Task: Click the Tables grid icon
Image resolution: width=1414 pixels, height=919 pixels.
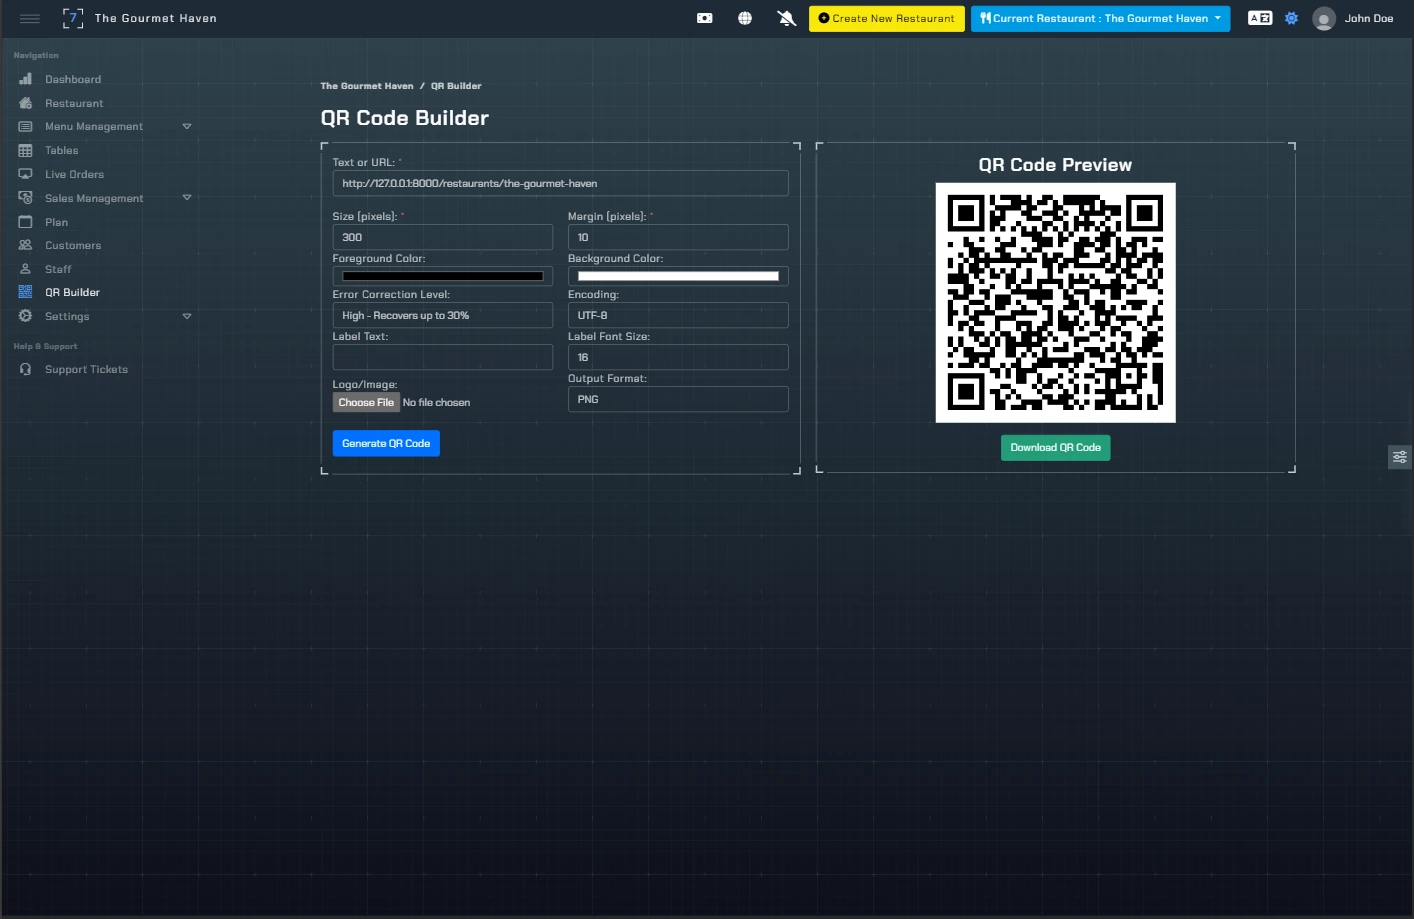Action: (x=26, y=151)
